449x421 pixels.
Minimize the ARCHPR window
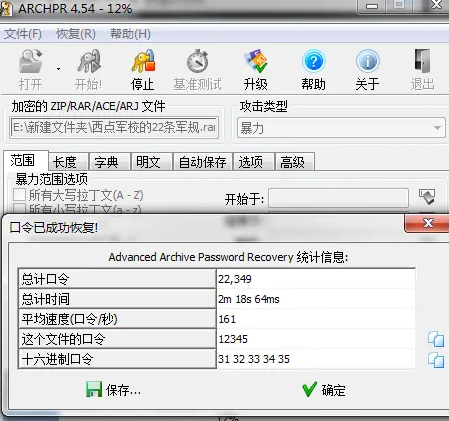(x=372, y=6)
